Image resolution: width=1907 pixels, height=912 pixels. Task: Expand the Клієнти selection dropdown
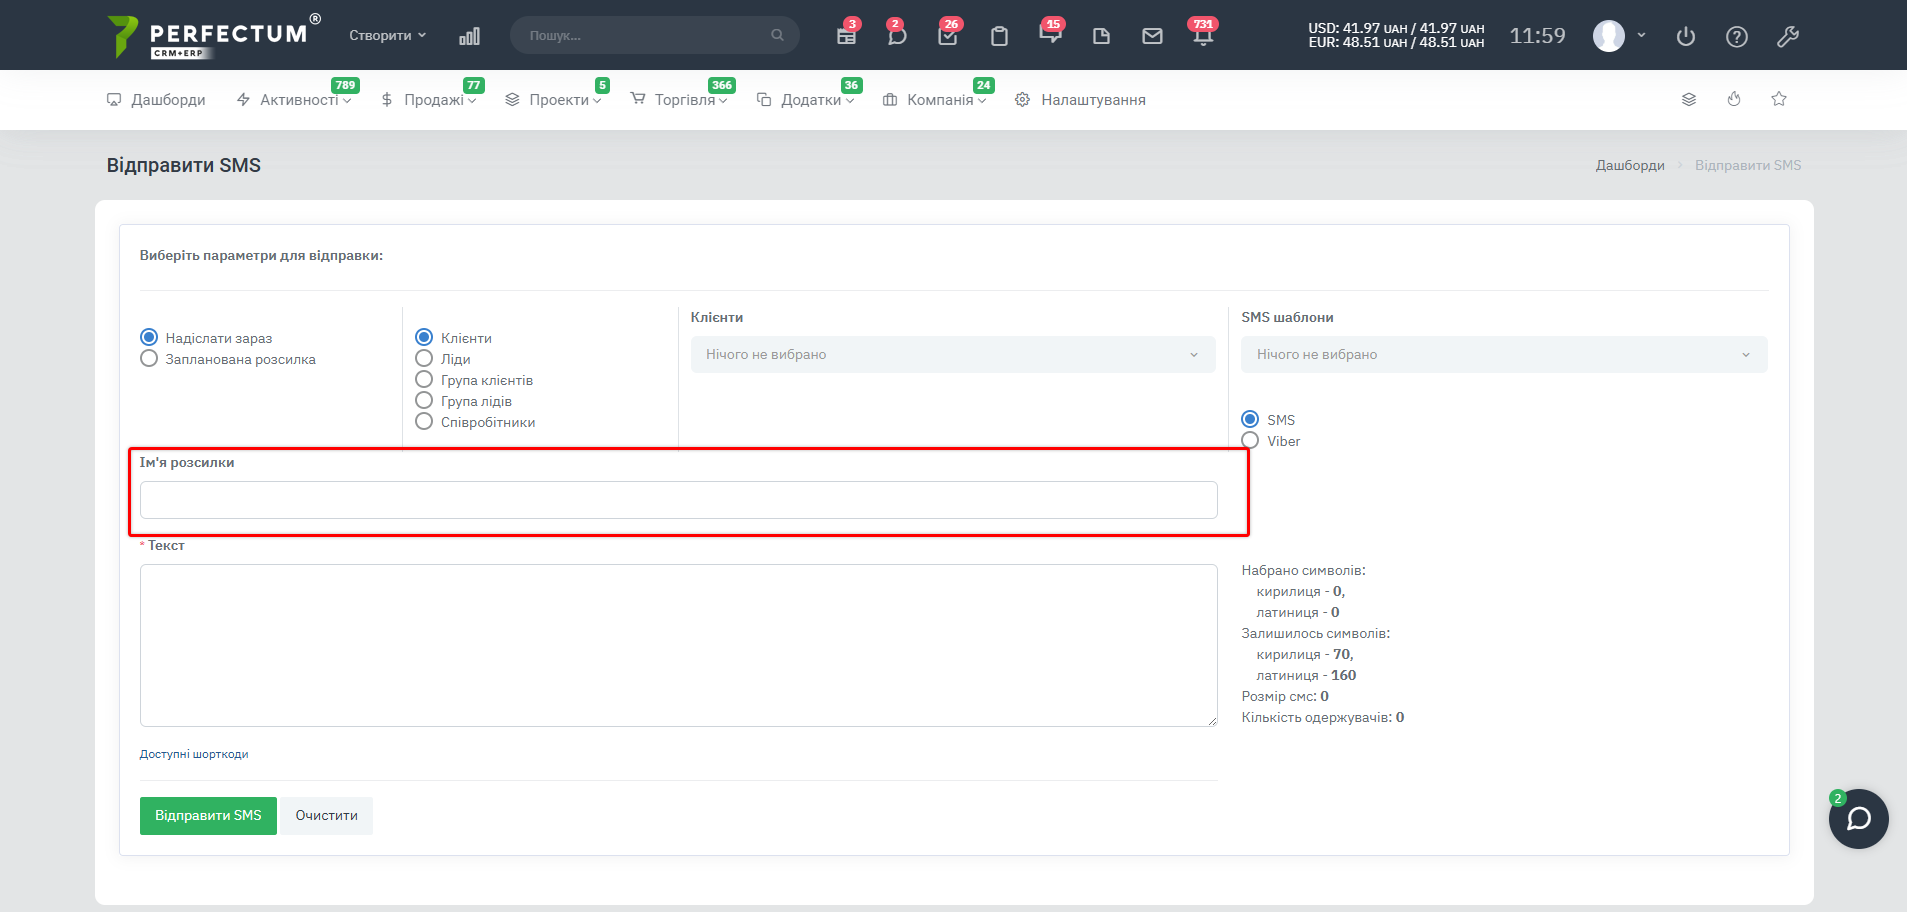[x=952, y=355]
